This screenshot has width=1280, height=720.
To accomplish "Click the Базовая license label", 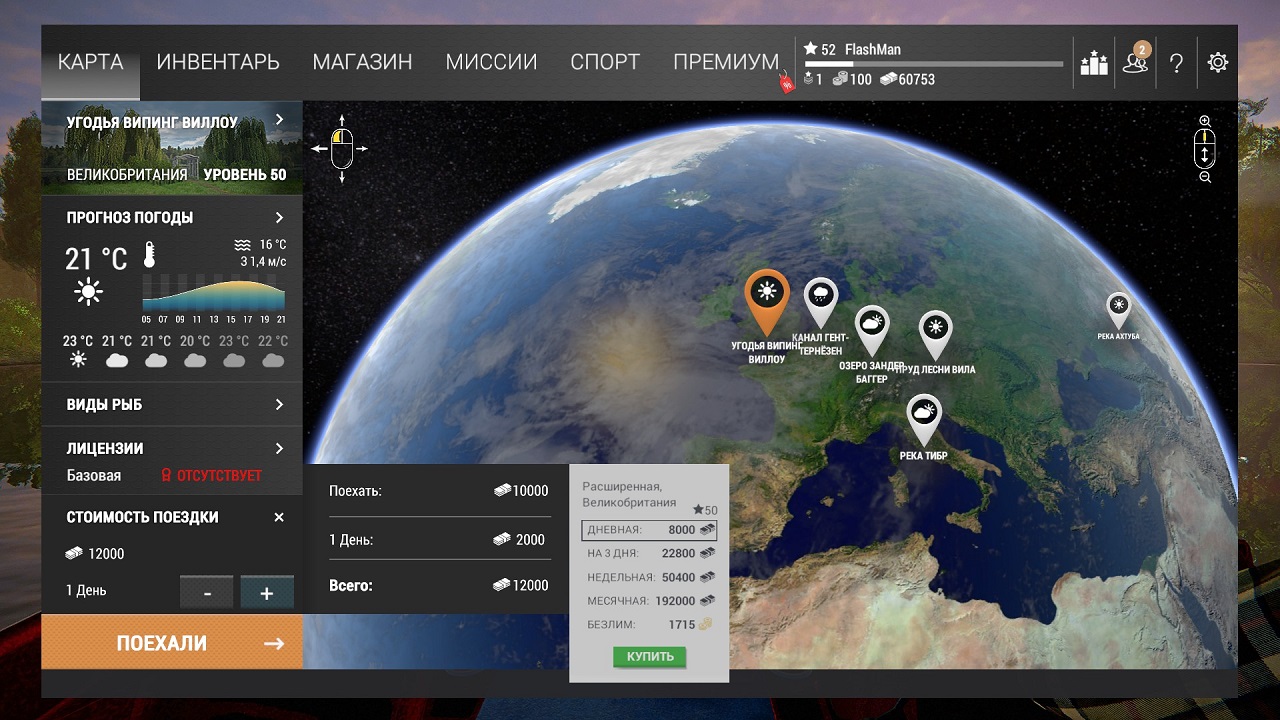I will tap(94, 475).
